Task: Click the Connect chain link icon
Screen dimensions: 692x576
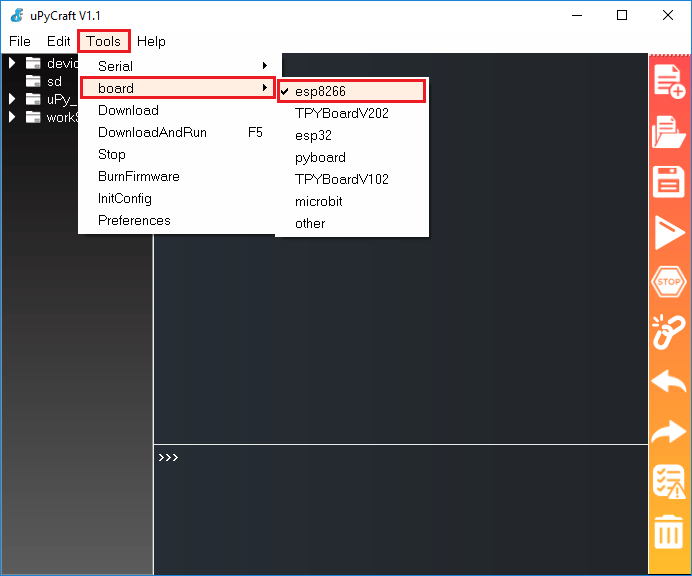Action: point(669,333)
